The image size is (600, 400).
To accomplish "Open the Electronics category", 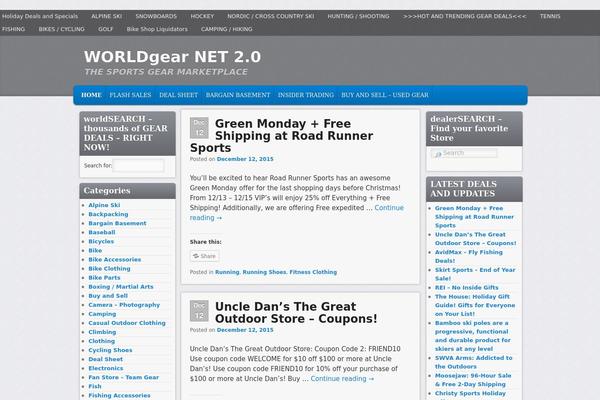I will point(106,368).
